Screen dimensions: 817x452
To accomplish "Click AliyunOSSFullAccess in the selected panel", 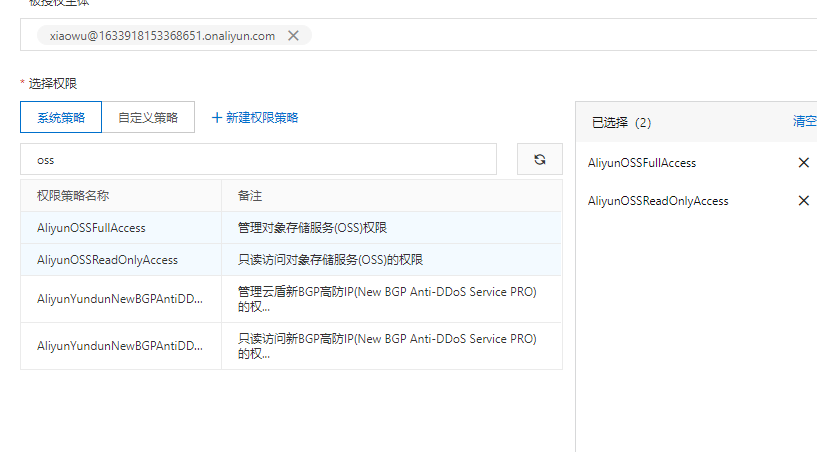I will click(642, 163).
